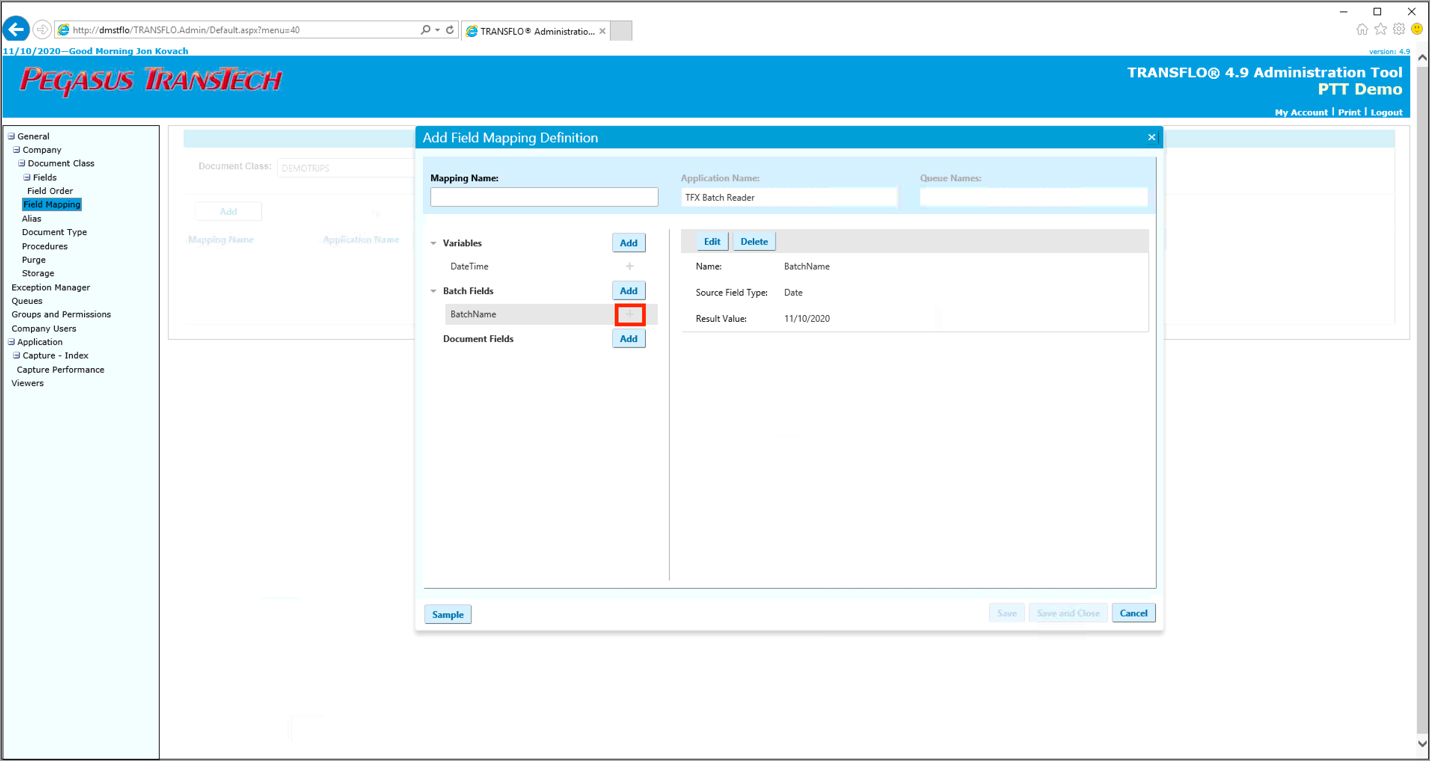
Task: Collapse the Capture - Index tree node
Action: (x=16, y=356)
